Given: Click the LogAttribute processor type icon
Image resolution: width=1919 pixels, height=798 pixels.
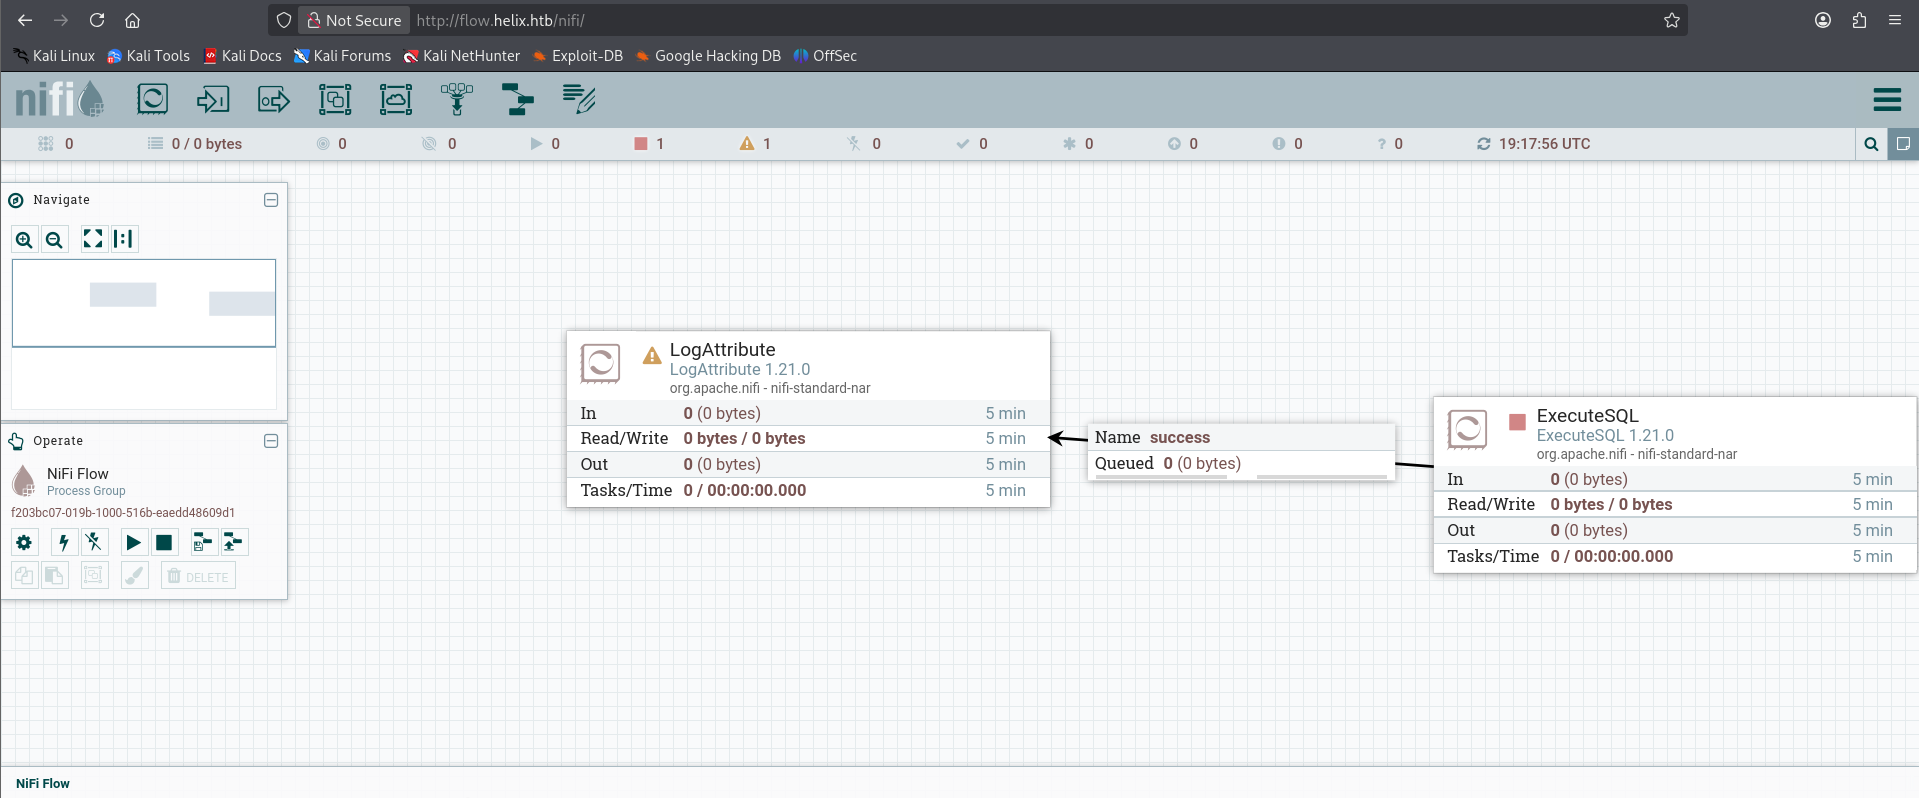Looking at the screenshot, I should click(x=600, y=364).
